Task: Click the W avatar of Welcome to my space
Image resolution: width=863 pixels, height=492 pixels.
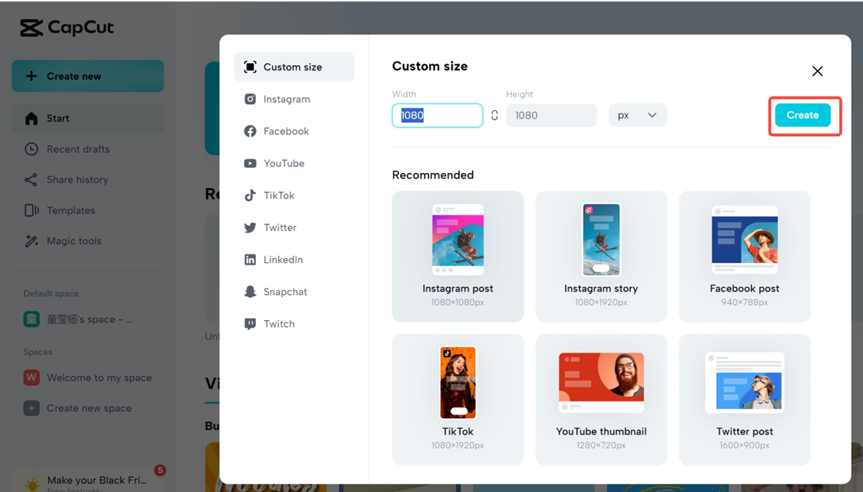Action: coord(31,378)
